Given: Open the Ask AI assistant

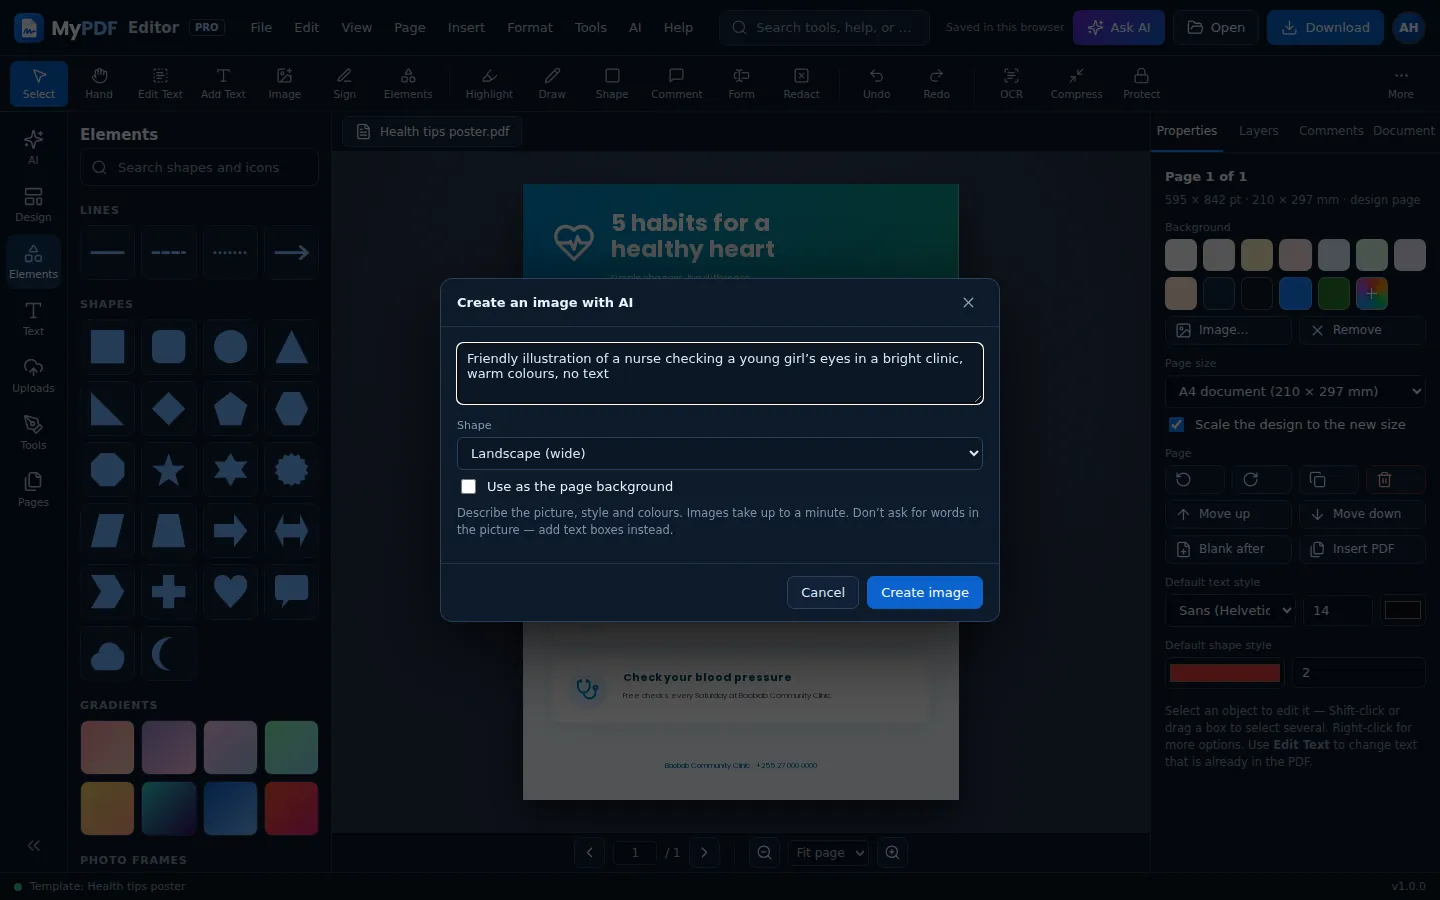Looking at the screenshot, I should (1119, 28).
